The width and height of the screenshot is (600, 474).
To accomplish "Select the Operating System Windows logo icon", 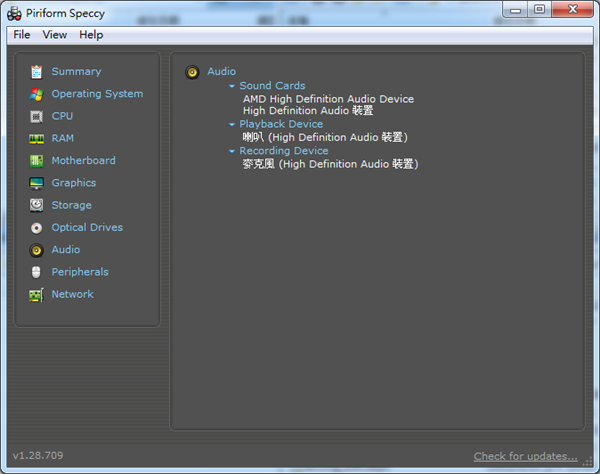I will 36,94.
